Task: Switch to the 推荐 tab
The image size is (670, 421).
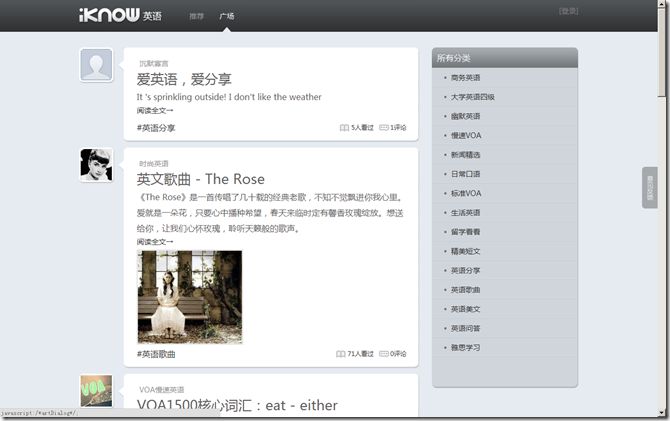Action: pyautogui.click(x=197, y=16)
